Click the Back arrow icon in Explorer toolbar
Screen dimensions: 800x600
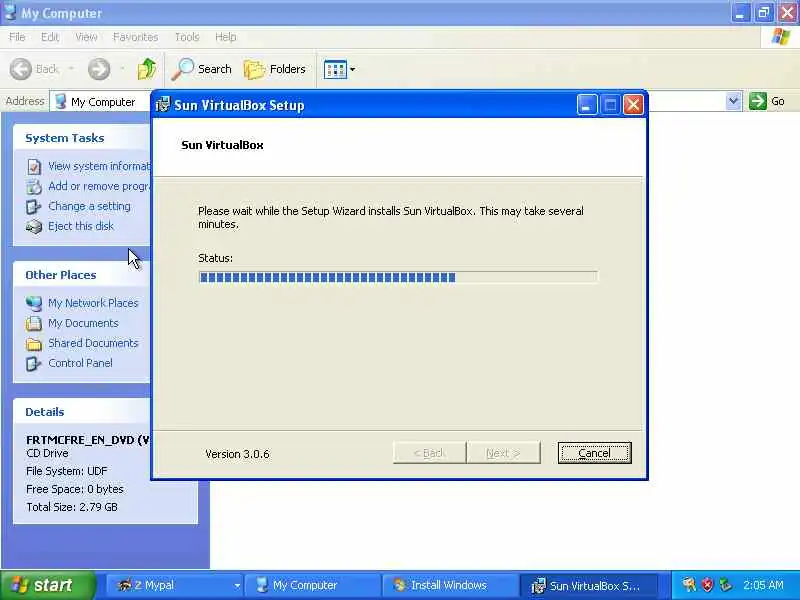[21, 69]
